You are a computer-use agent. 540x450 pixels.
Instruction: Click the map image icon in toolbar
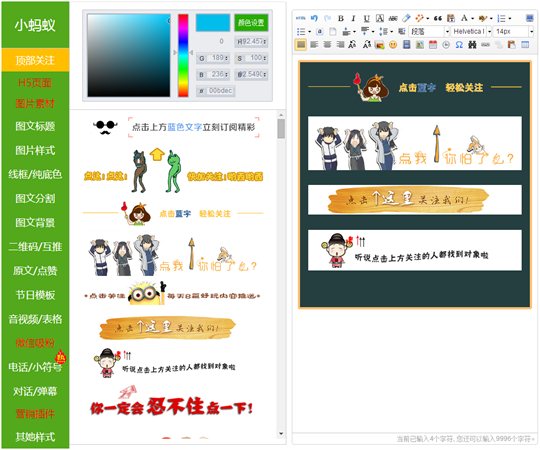coord(419,45)
